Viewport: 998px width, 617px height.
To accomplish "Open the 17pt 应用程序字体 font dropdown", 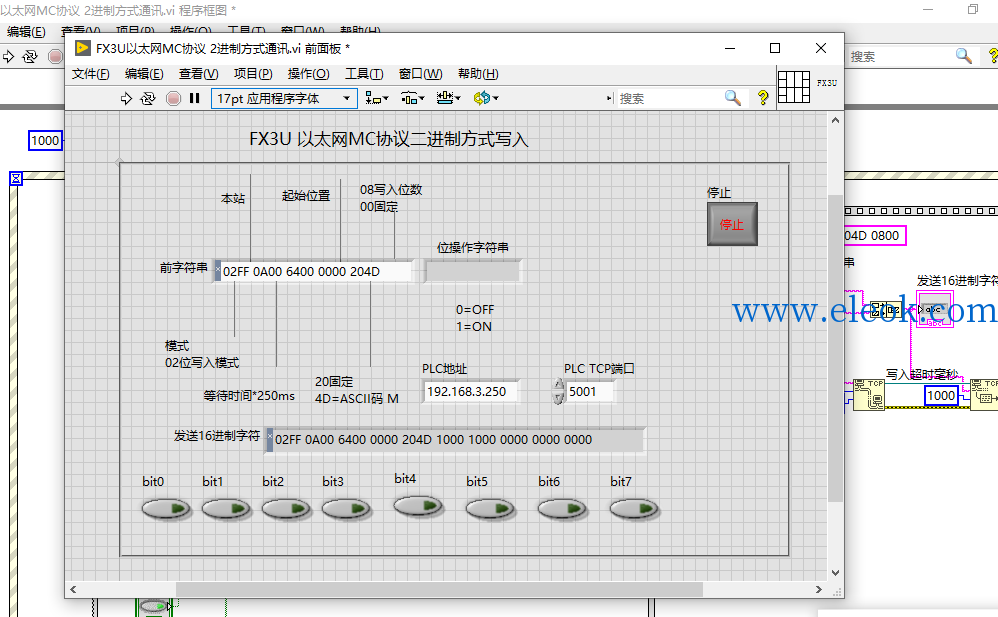I will coord(284,99).
